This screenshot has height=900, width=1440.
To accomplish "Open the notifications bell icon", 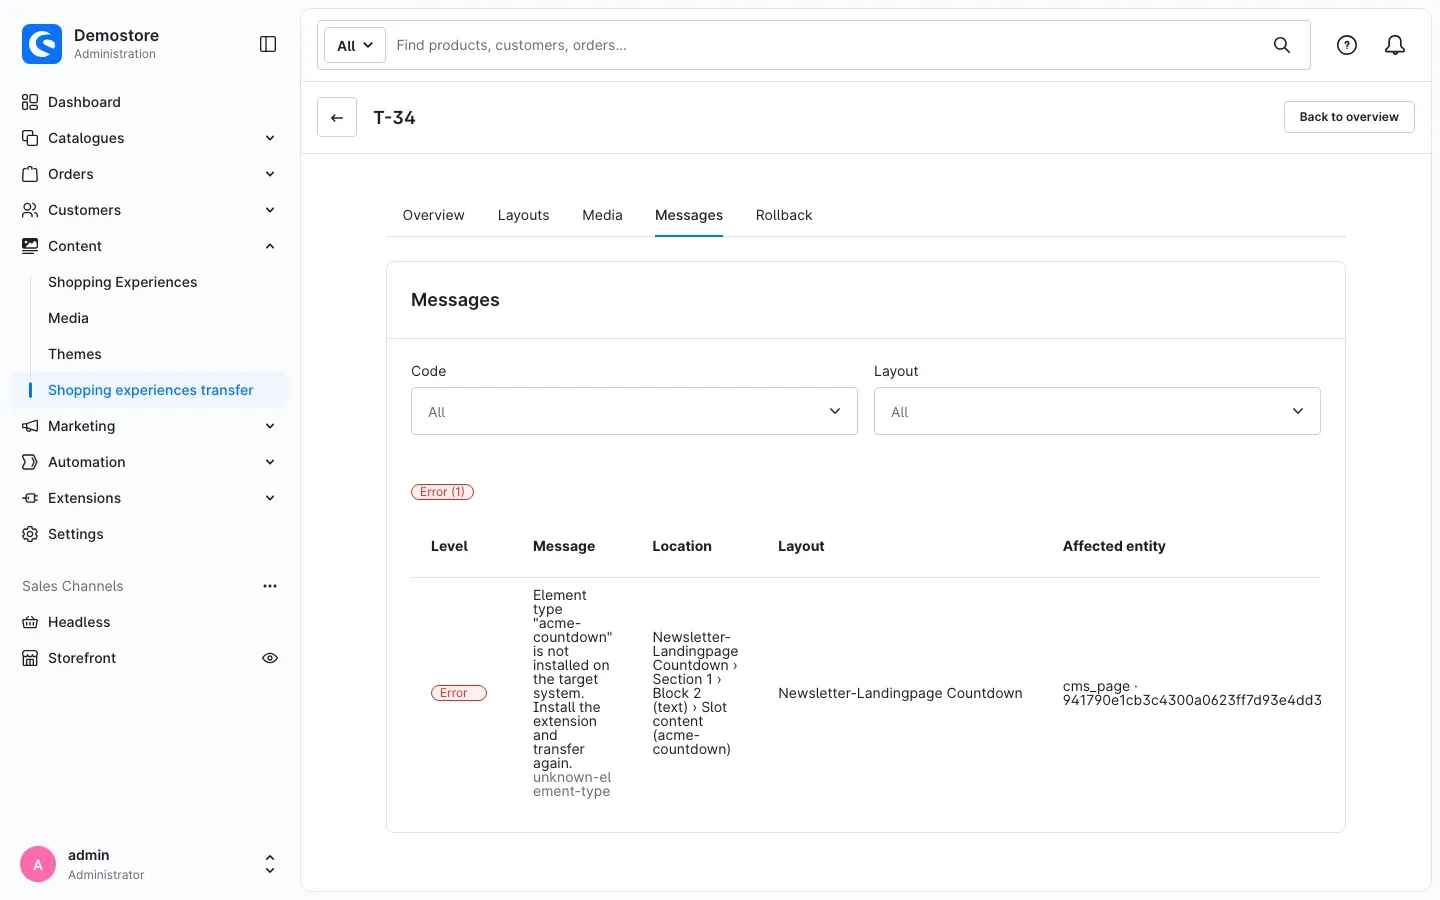I will click(x=1395, y=45).
